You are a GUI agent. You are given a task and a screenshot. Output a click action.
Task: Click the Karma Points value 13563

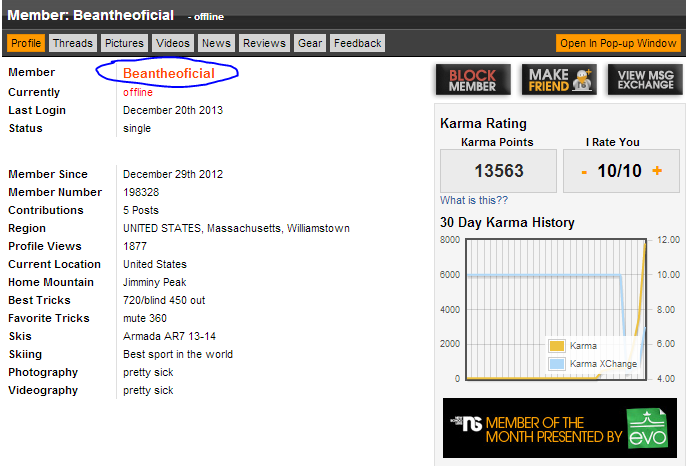pyautogui.click(x=498, y=171)
